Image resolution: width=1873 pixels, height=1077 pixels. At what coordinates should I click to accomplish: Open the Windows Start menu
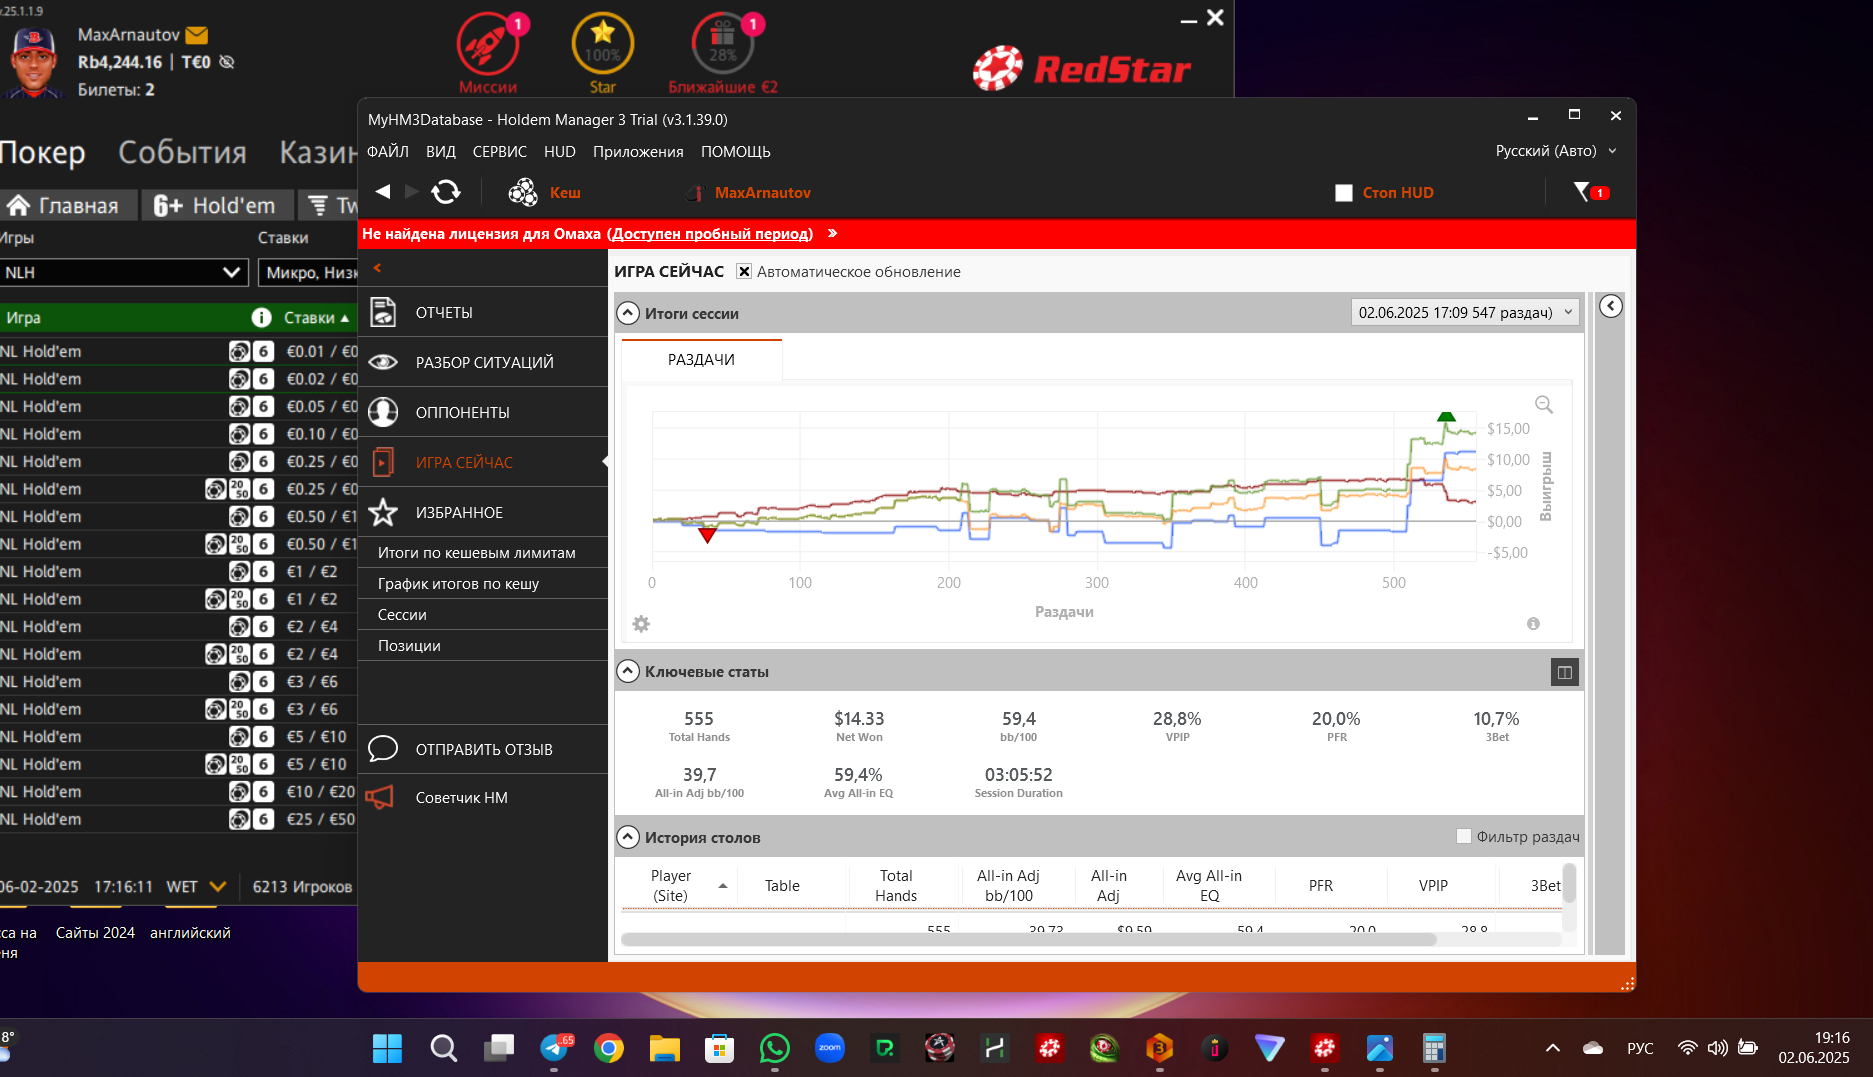(x=387, y=1048)
